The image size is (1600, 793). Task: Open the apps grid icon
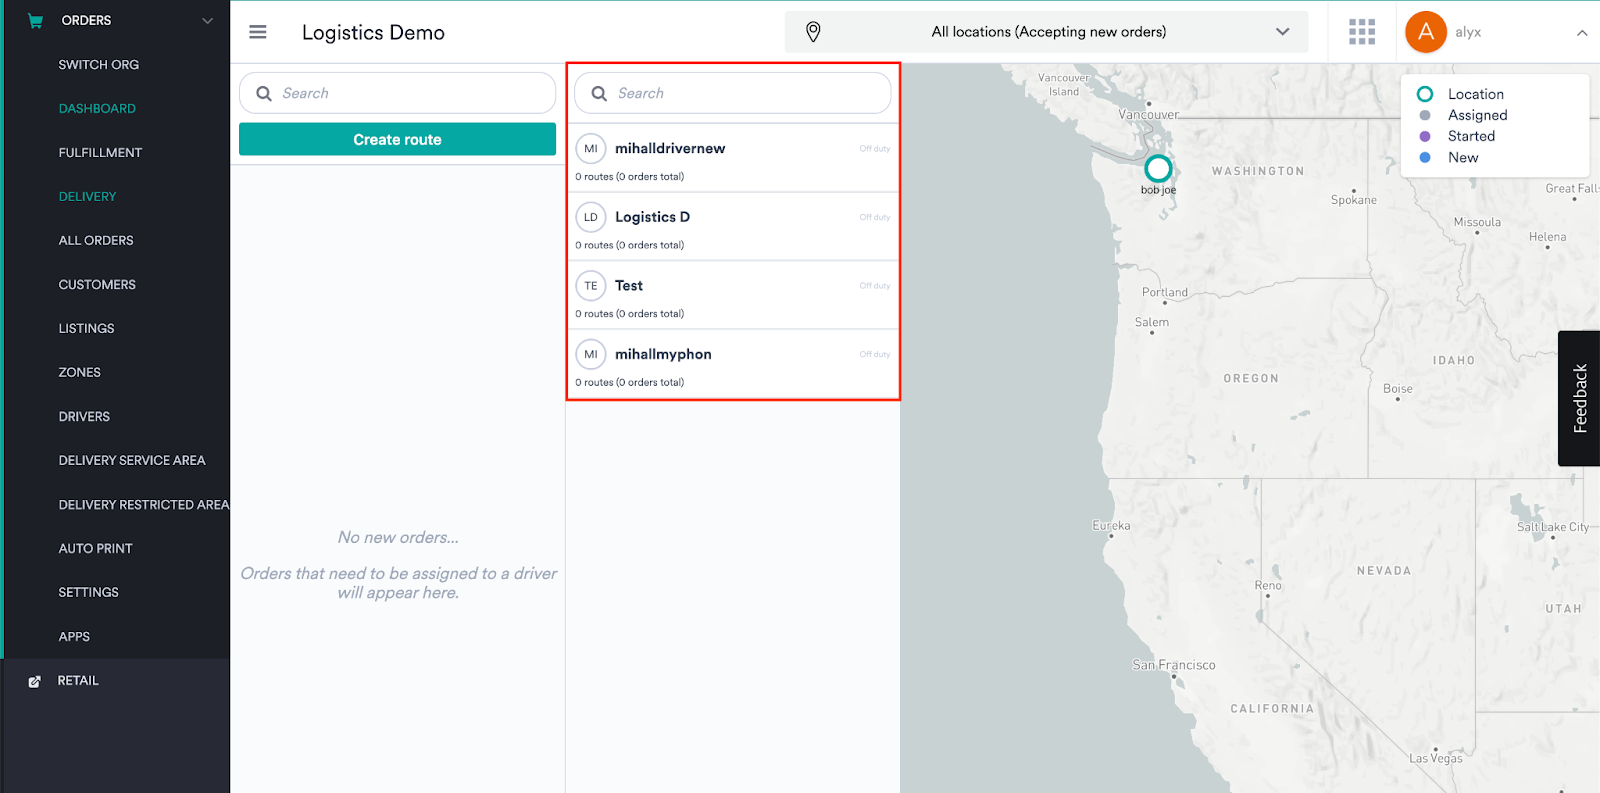tap(1361, 32)
